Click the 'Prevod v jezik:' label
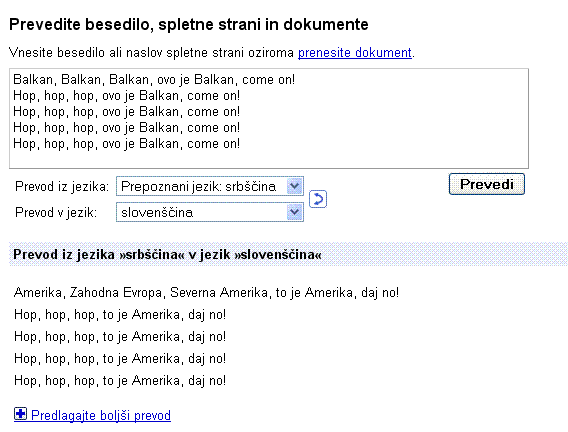The width and height of the screenshot is (568, 432). [x=56, y=213]
